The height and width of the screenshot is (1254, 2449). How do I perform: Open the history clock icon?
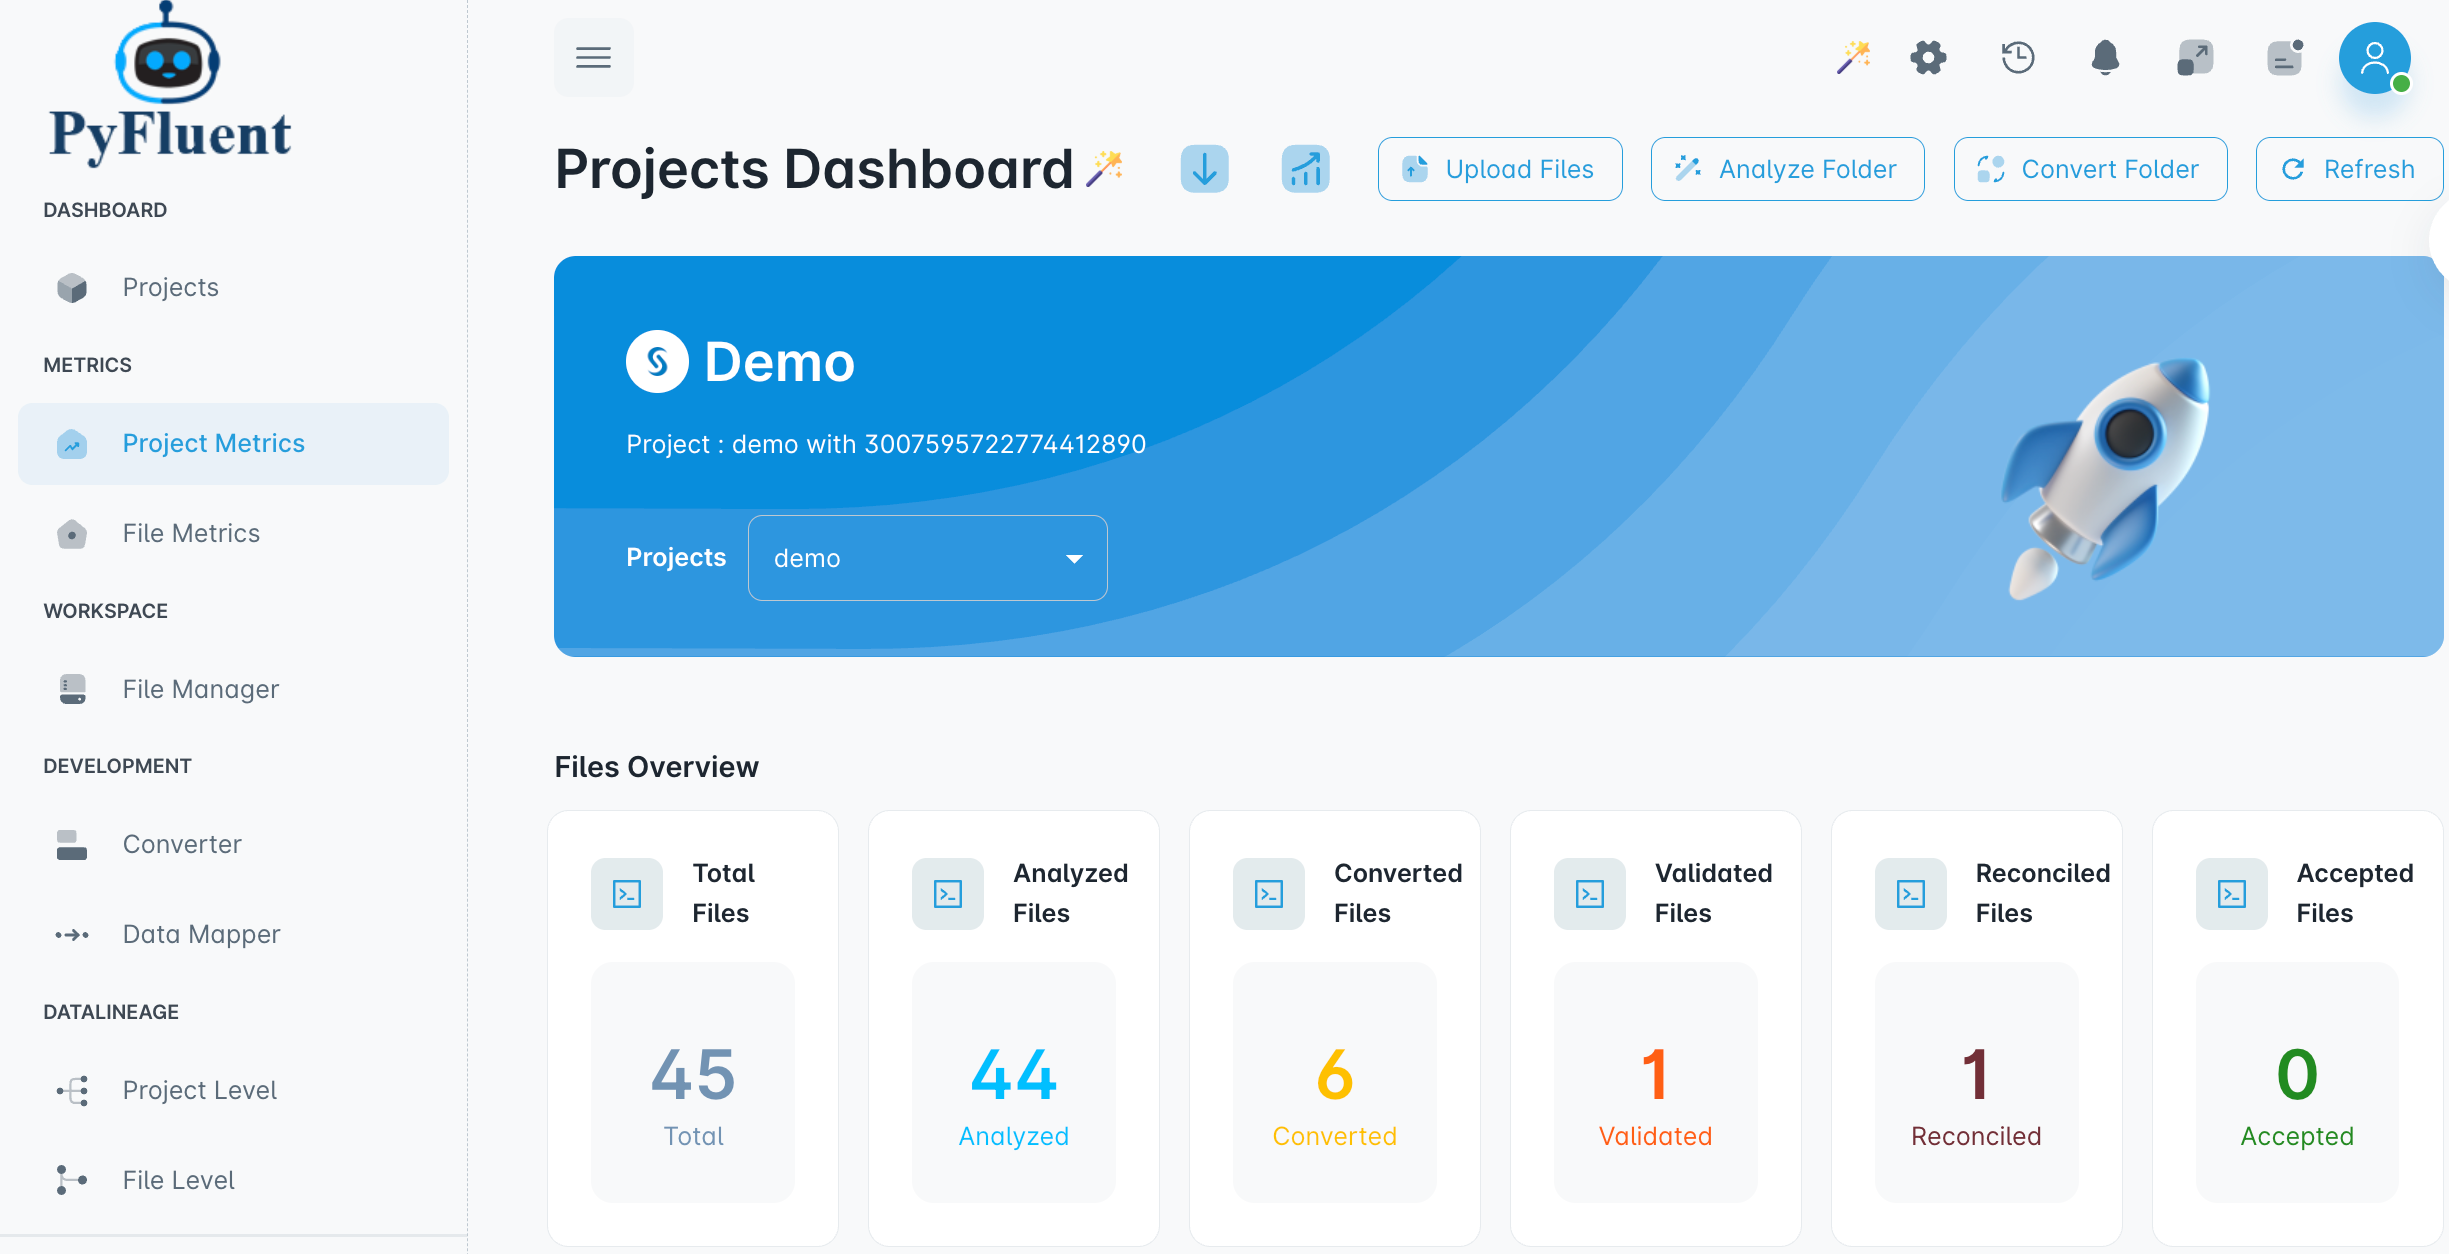(x=2018, y=57)
